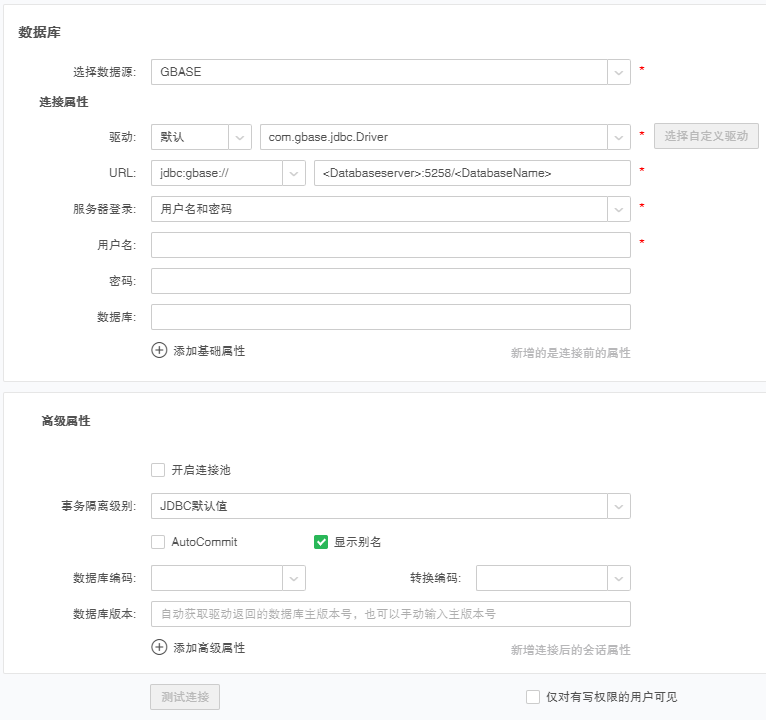Open the 数据库编码 dropdown

click(x=294, y=578)
